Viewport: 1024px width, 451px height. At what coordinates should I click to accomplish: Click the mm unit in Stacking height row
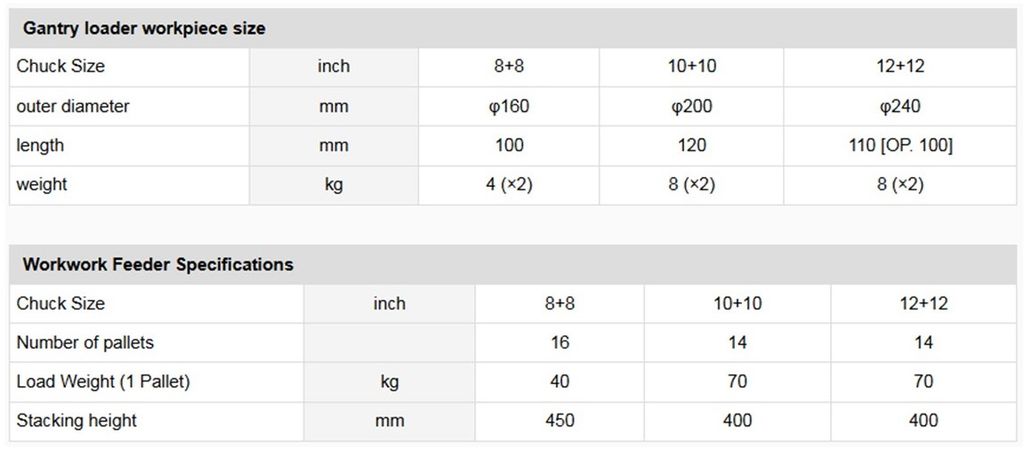[389, 421]
